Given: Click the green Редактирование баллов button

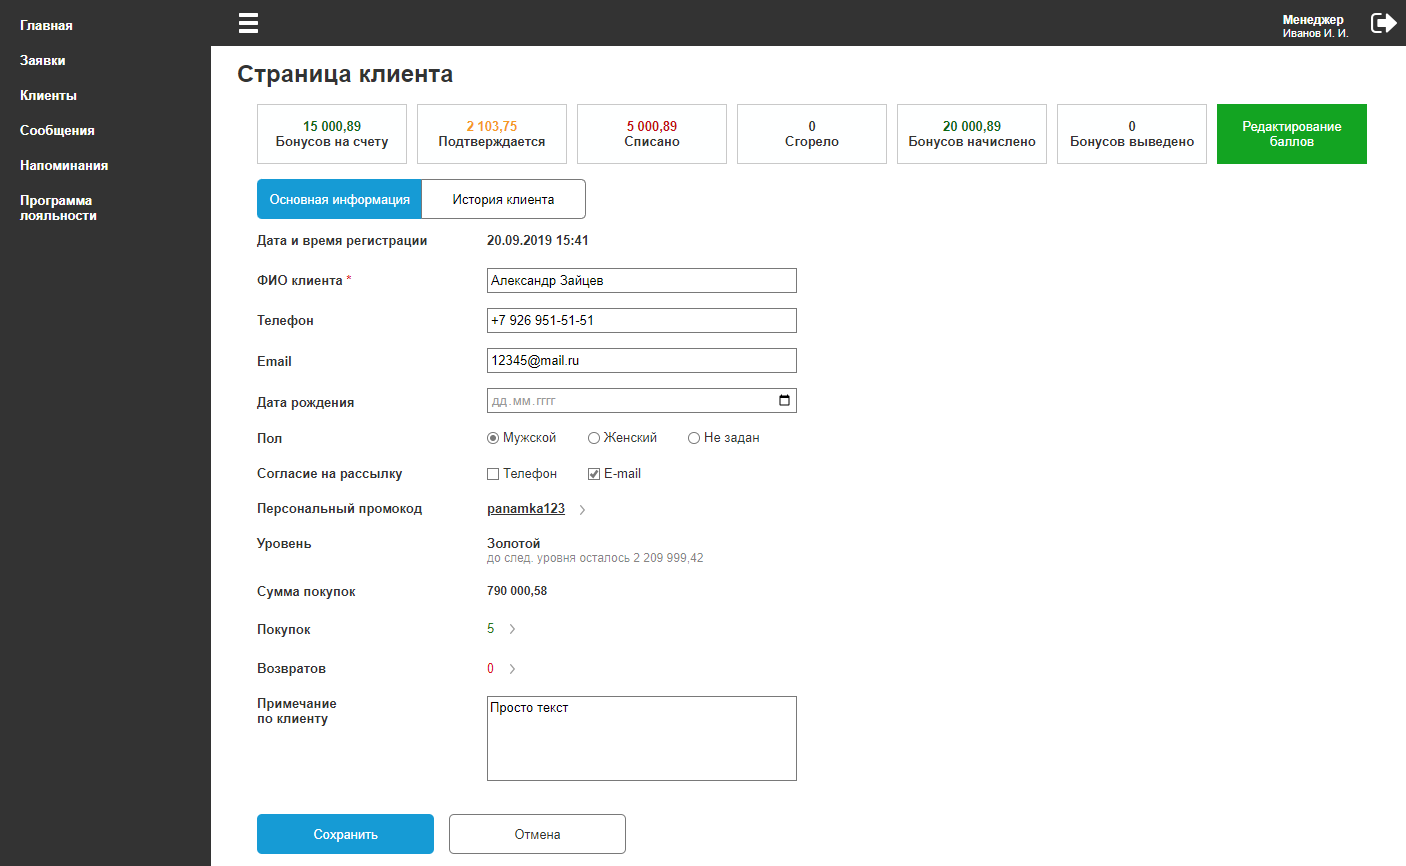Looking at the screenshot, I should tap(1292, 134).
